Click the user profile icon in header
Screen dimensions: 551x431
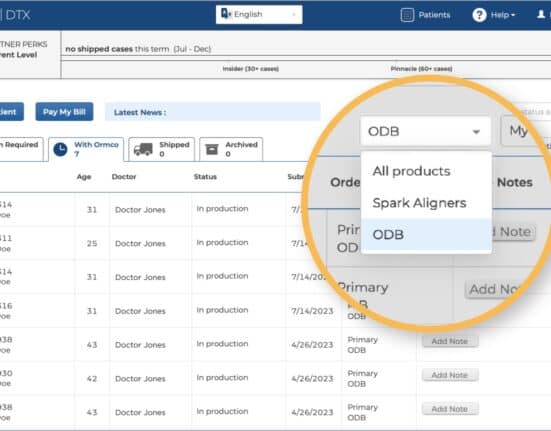[x=541, y=14]
